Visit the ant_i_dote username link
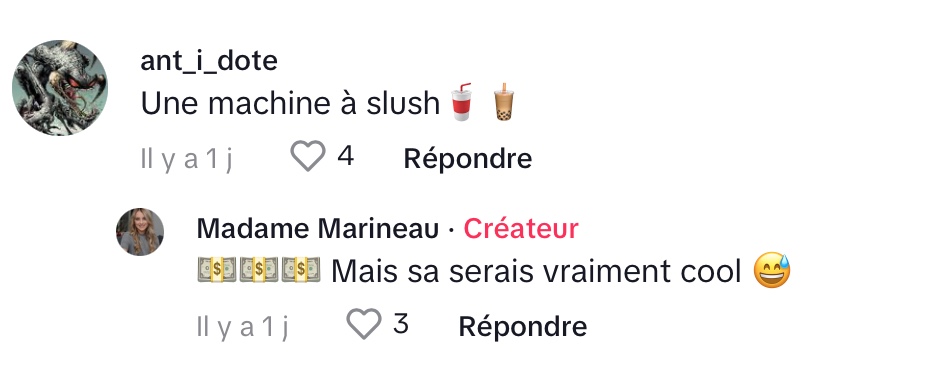Screen dimensions: 932x370 [209, 61]
